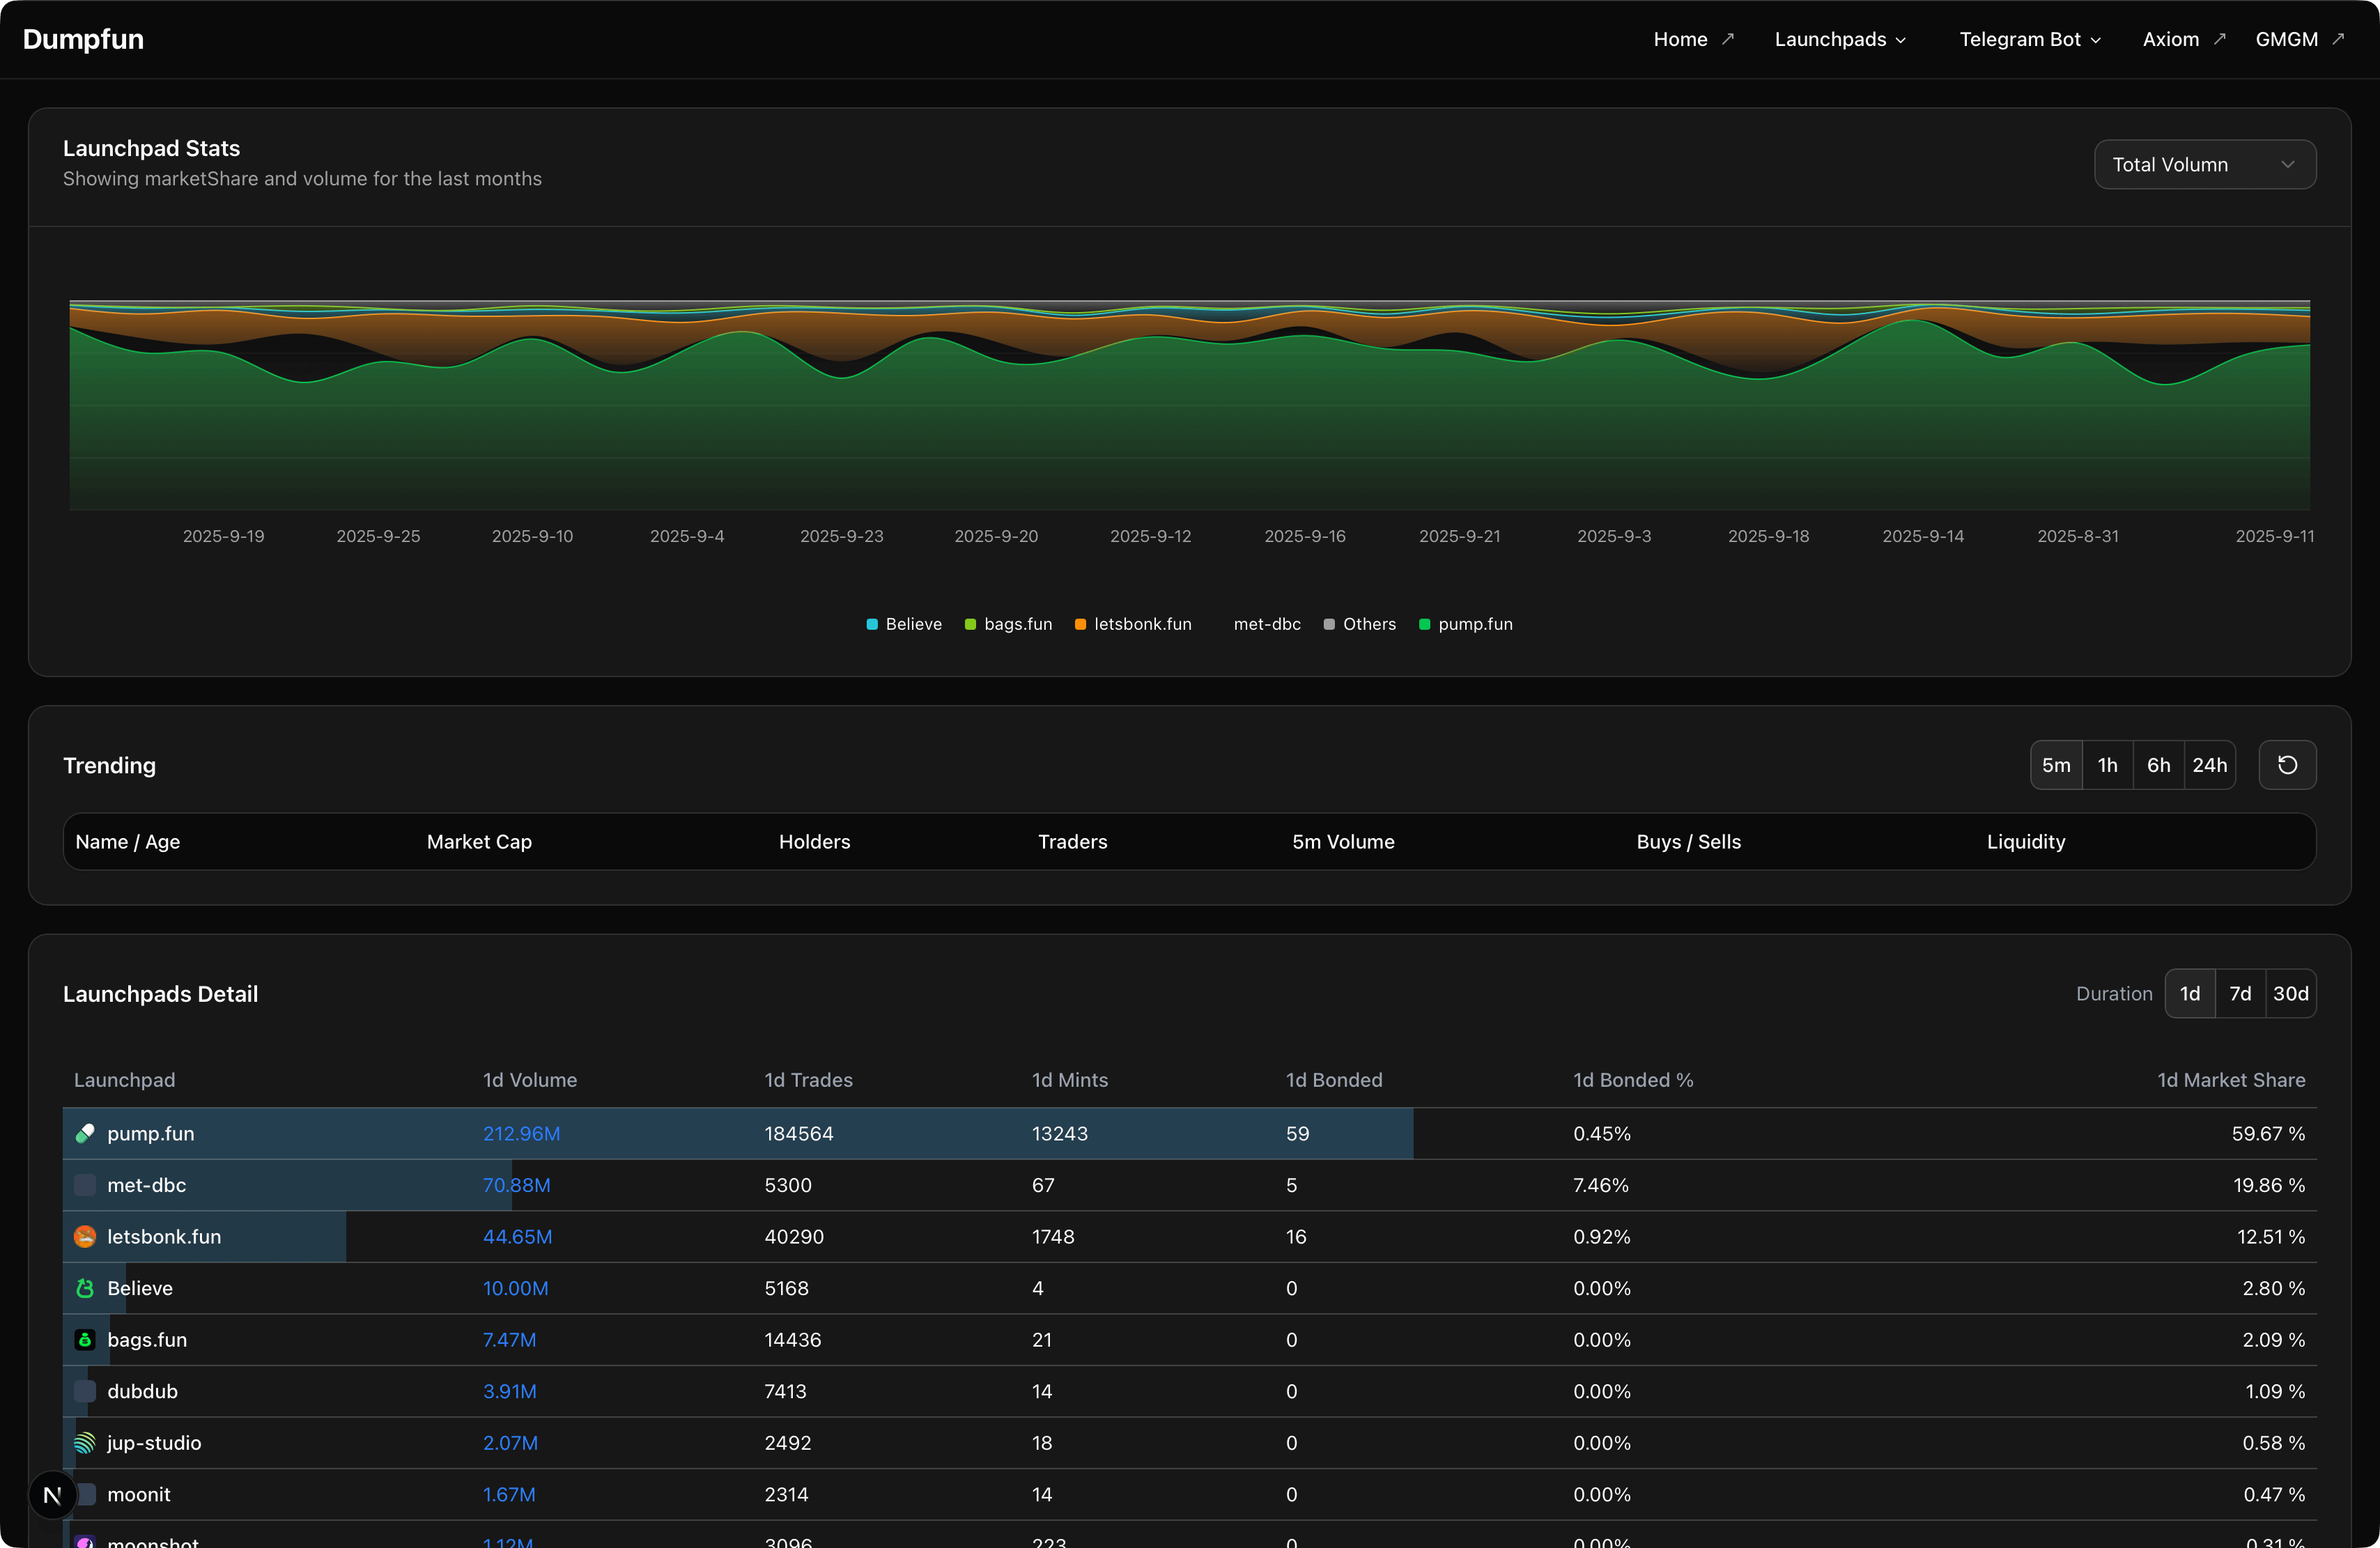Click the Buys / Sells column header
2380x1548 pixels.
1688,841
